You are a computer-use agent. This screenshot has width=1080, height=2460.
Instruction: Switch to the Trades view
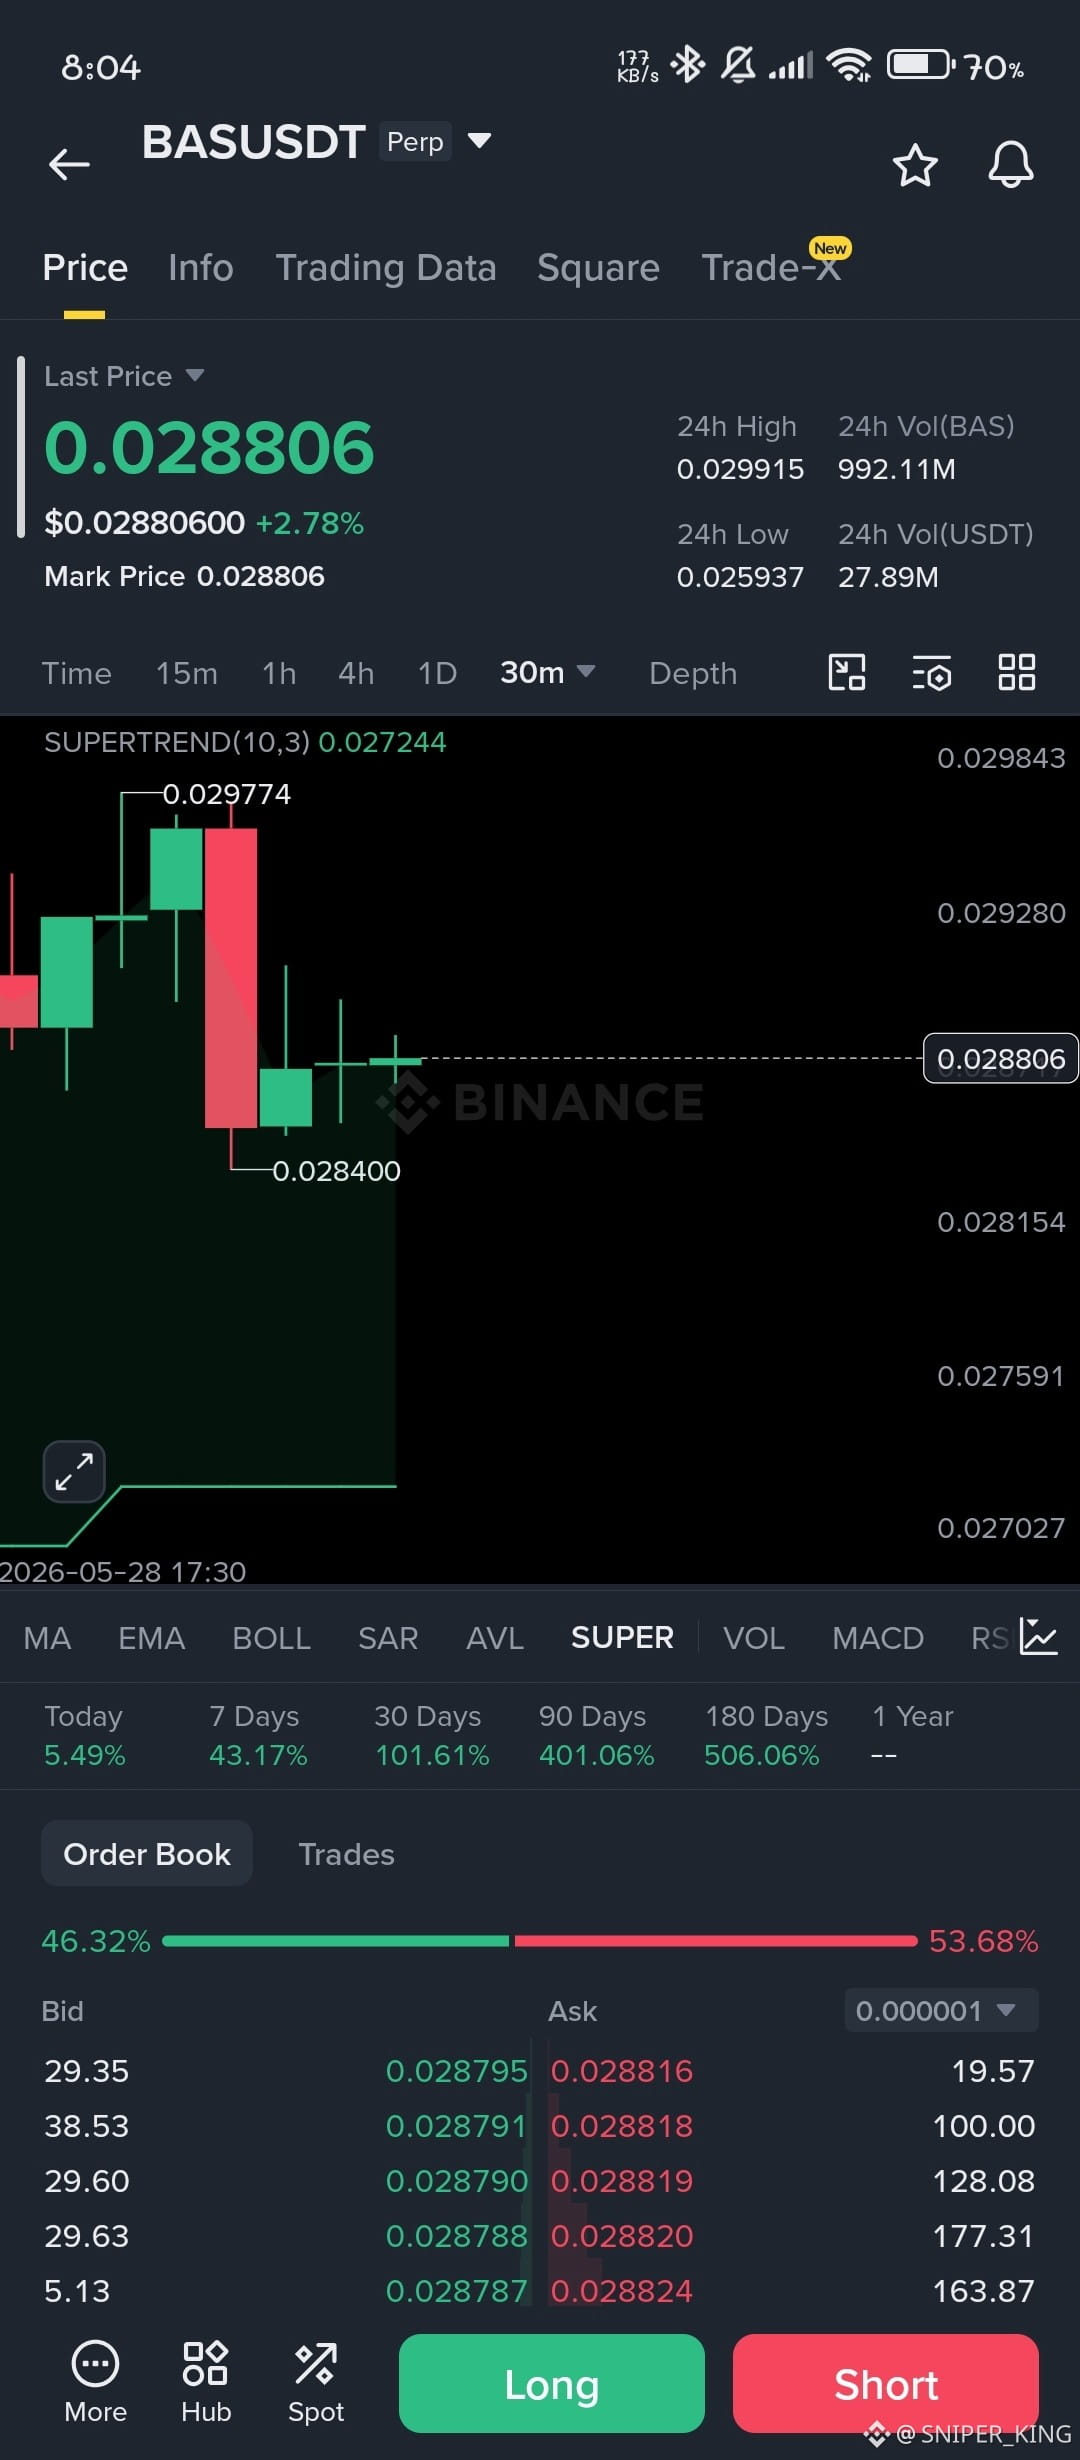346,1854
